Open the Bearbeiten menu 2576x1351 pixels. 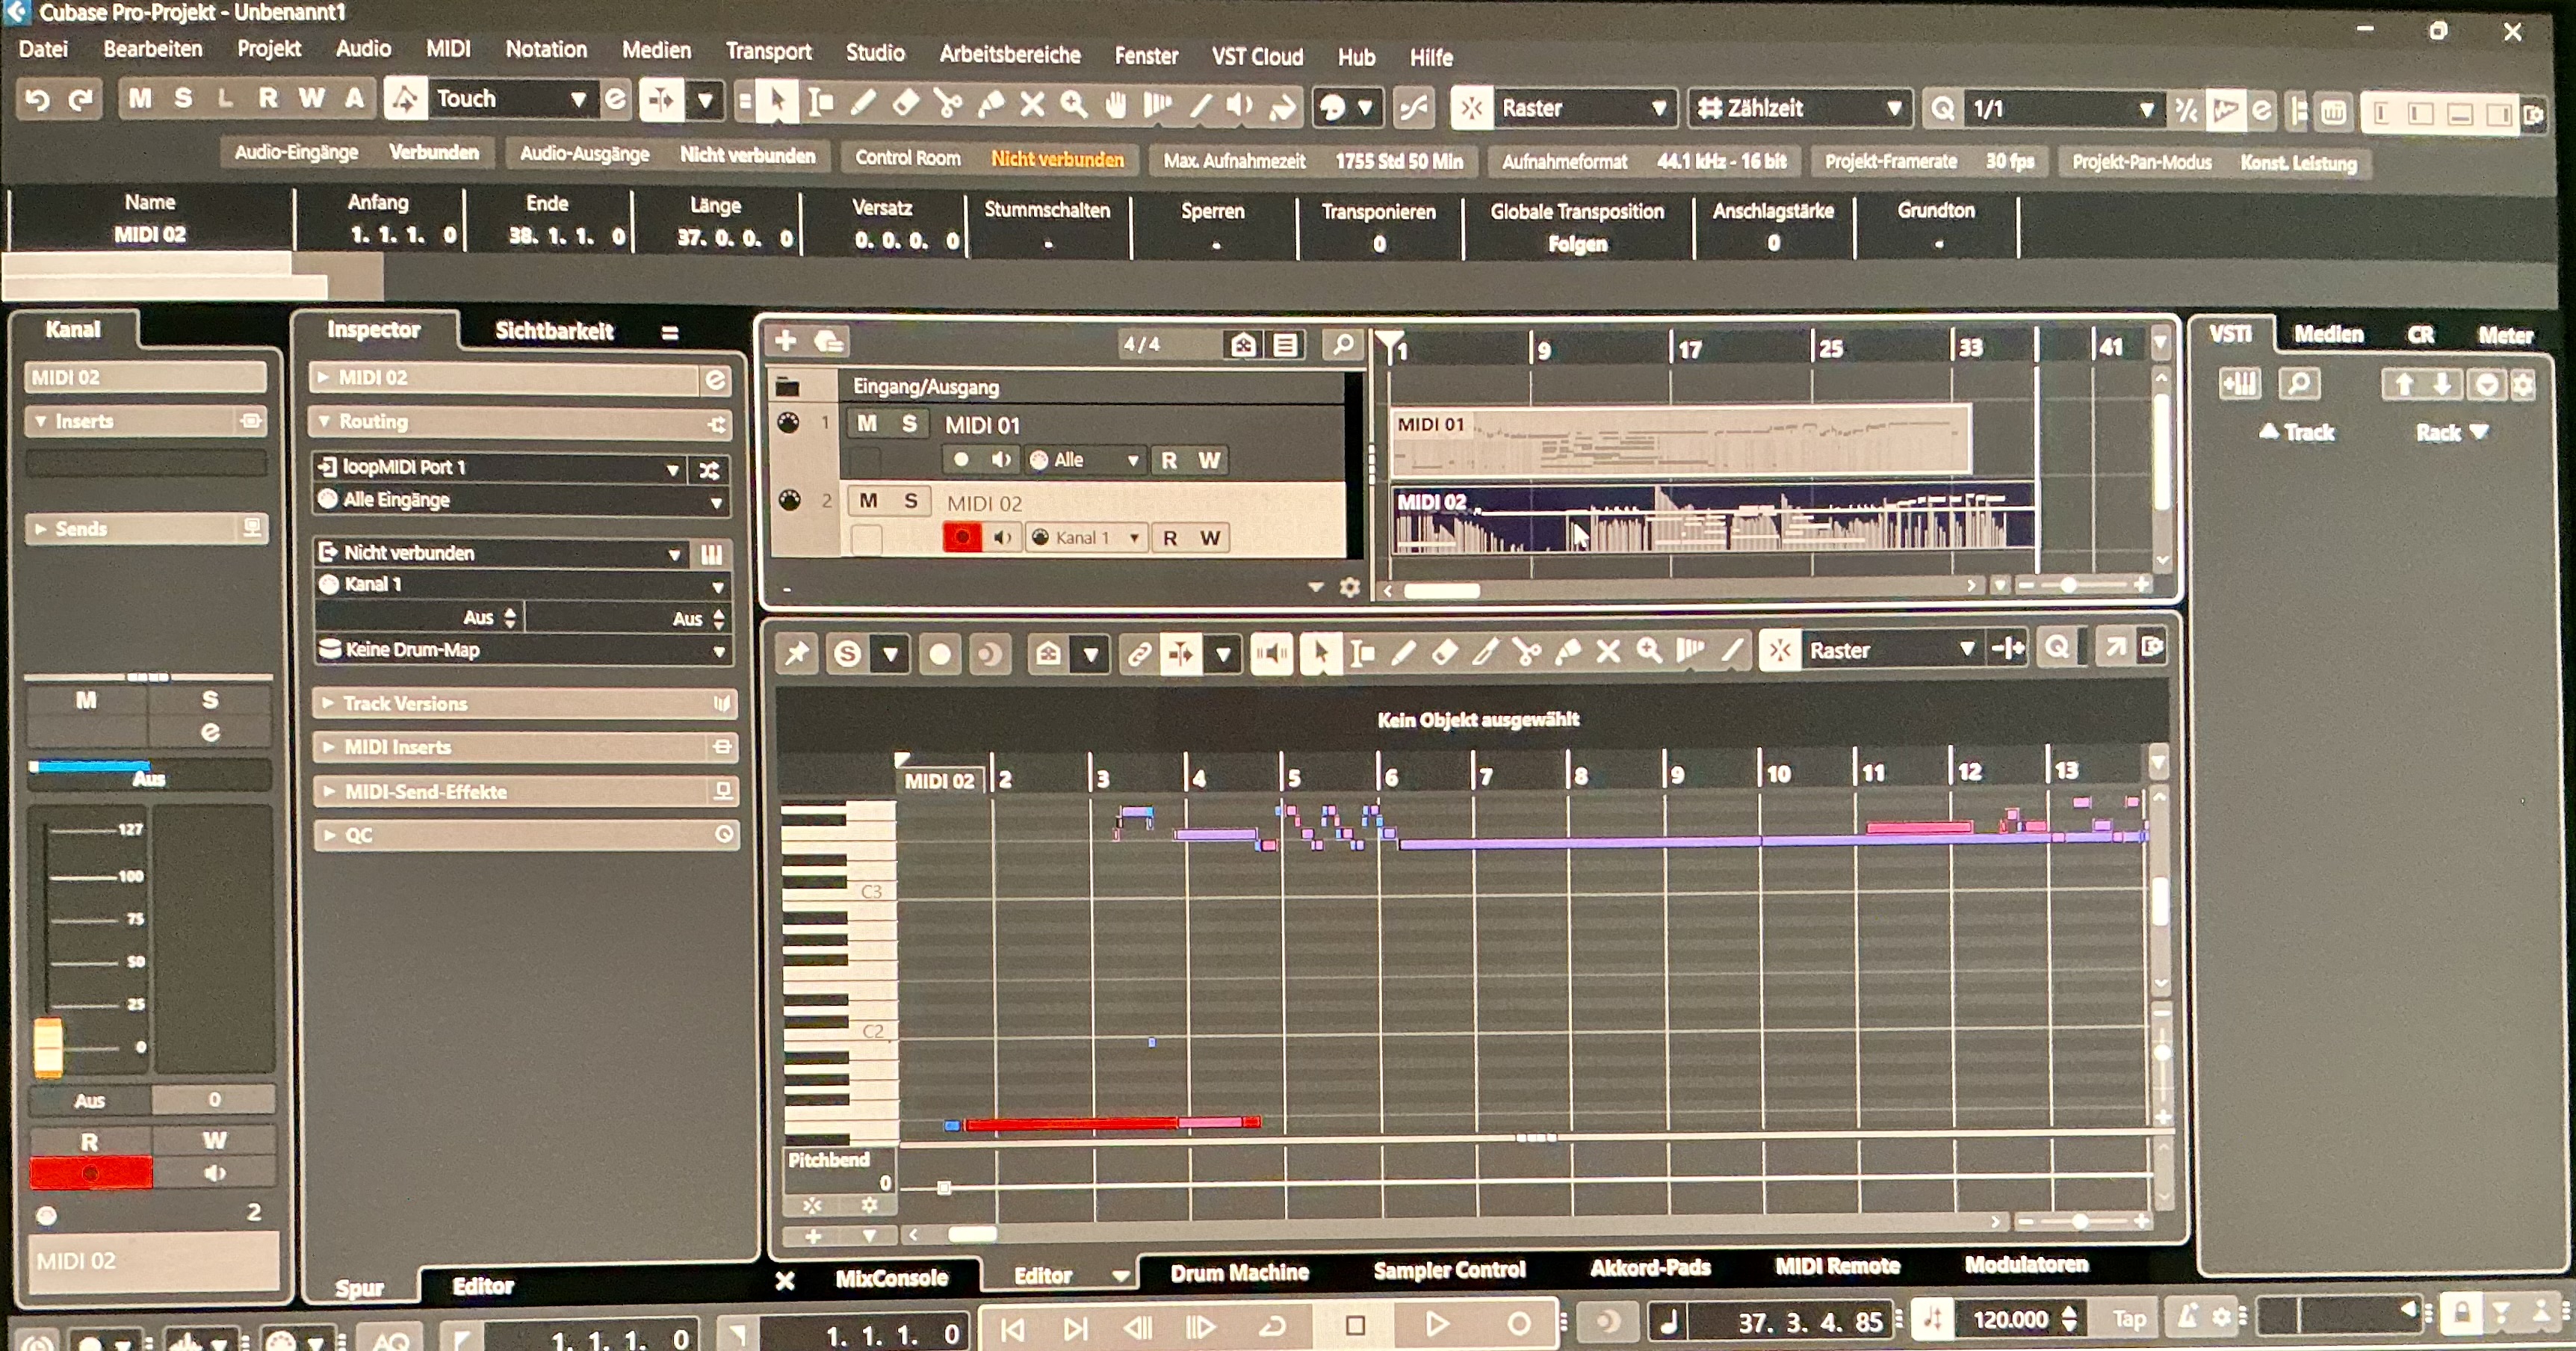click(x=153, y=49)
